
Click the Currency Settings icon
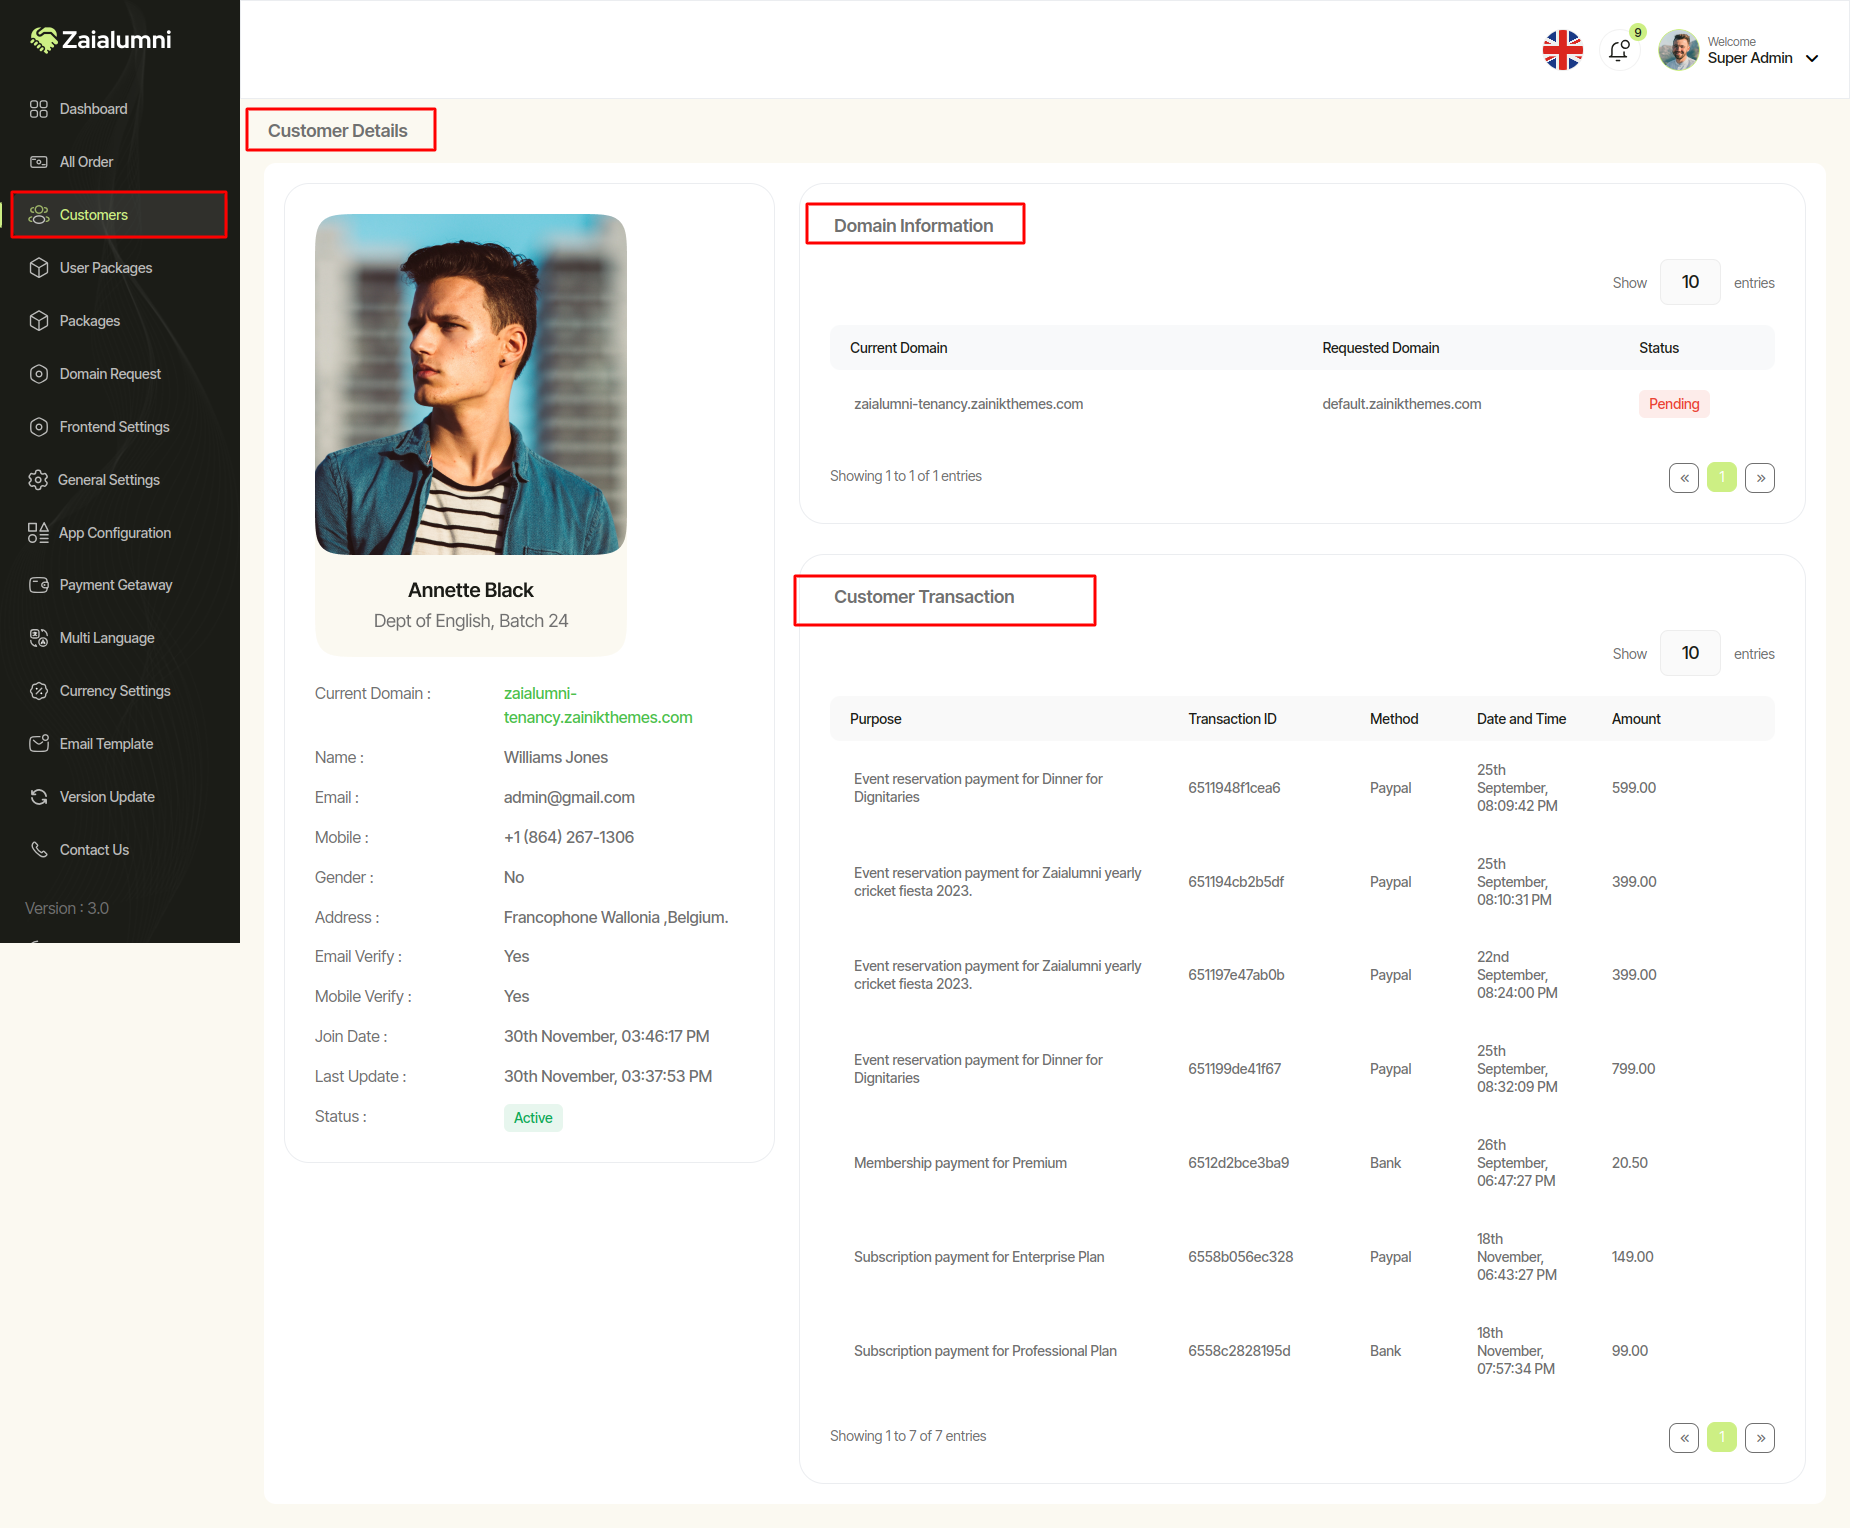click(39, 691)
